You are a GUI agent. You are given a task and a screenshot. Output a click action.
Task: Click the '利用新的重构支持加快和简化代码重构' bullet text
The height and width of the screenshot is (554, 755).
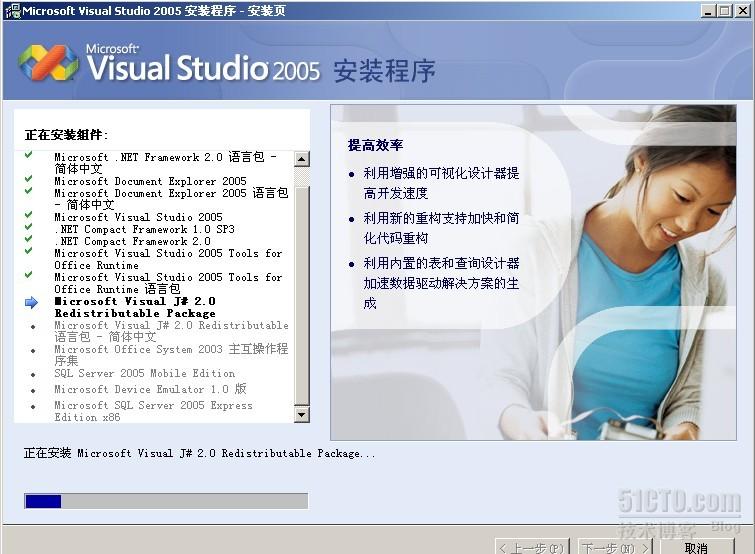coord(442,228)
